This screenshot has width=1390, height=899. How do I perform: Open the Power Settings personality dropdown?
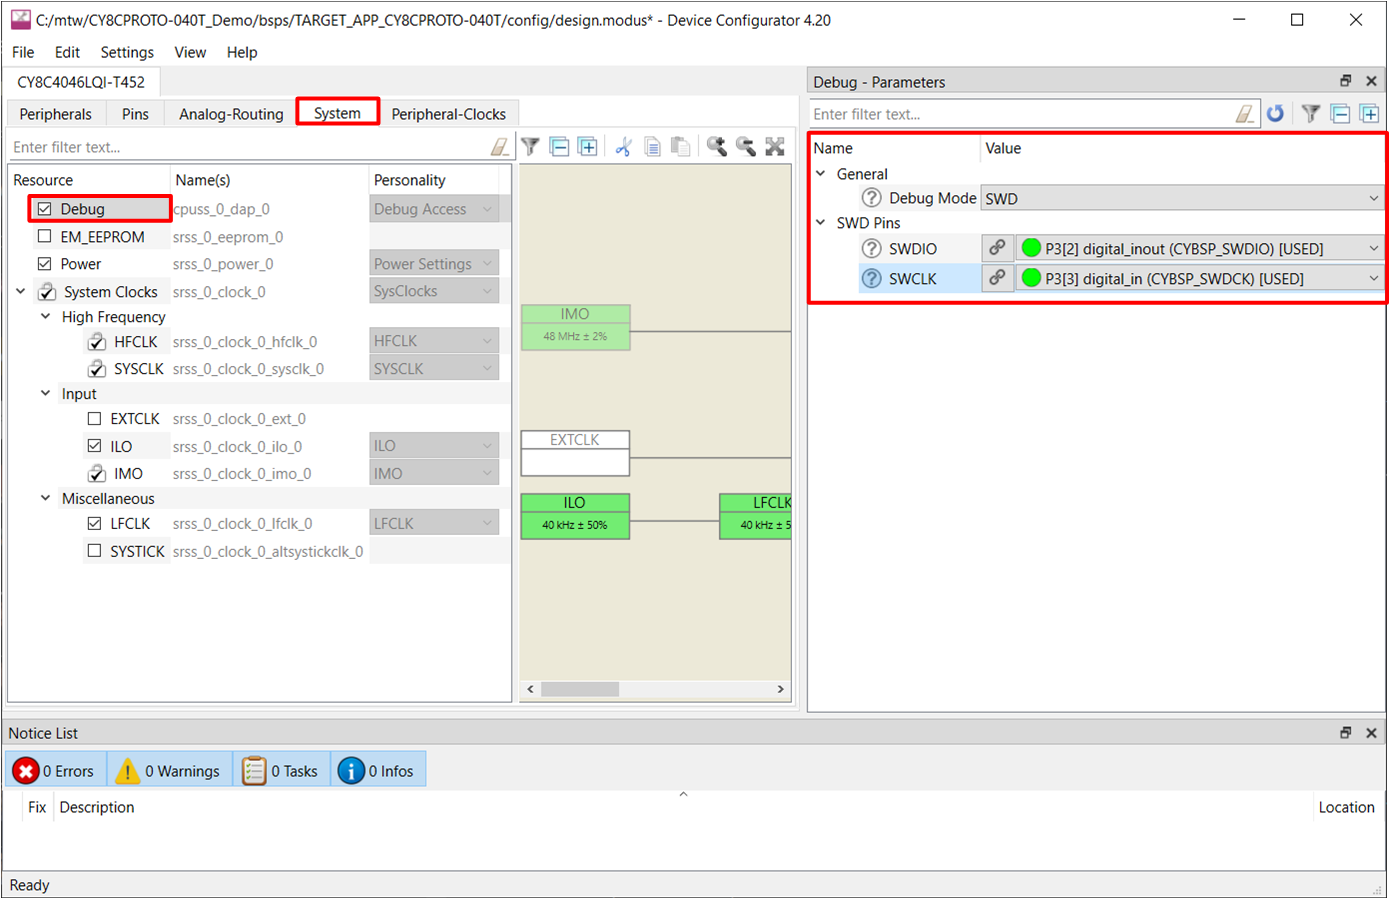coord(434,264)
